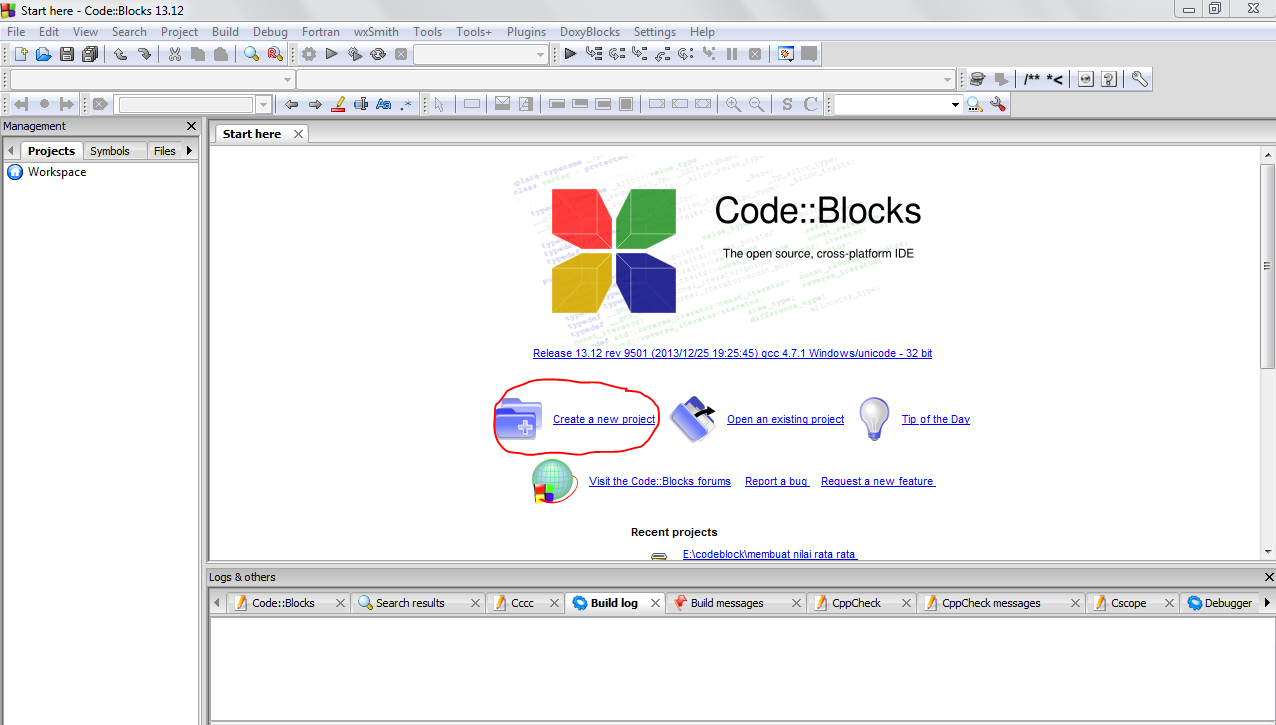The height and width of the screenshot is (725, 1276).
Task: Start the debugger with Debug/Continue icon
Action: [570, 54]
